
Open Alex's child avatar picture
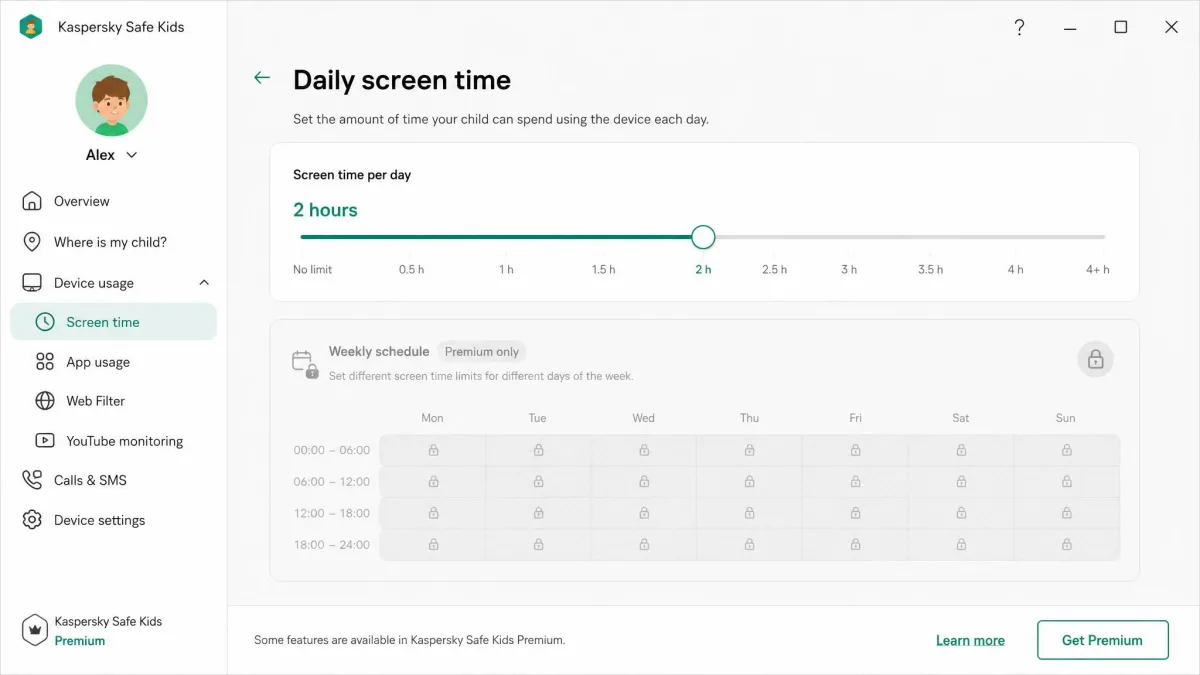point(111,100)
